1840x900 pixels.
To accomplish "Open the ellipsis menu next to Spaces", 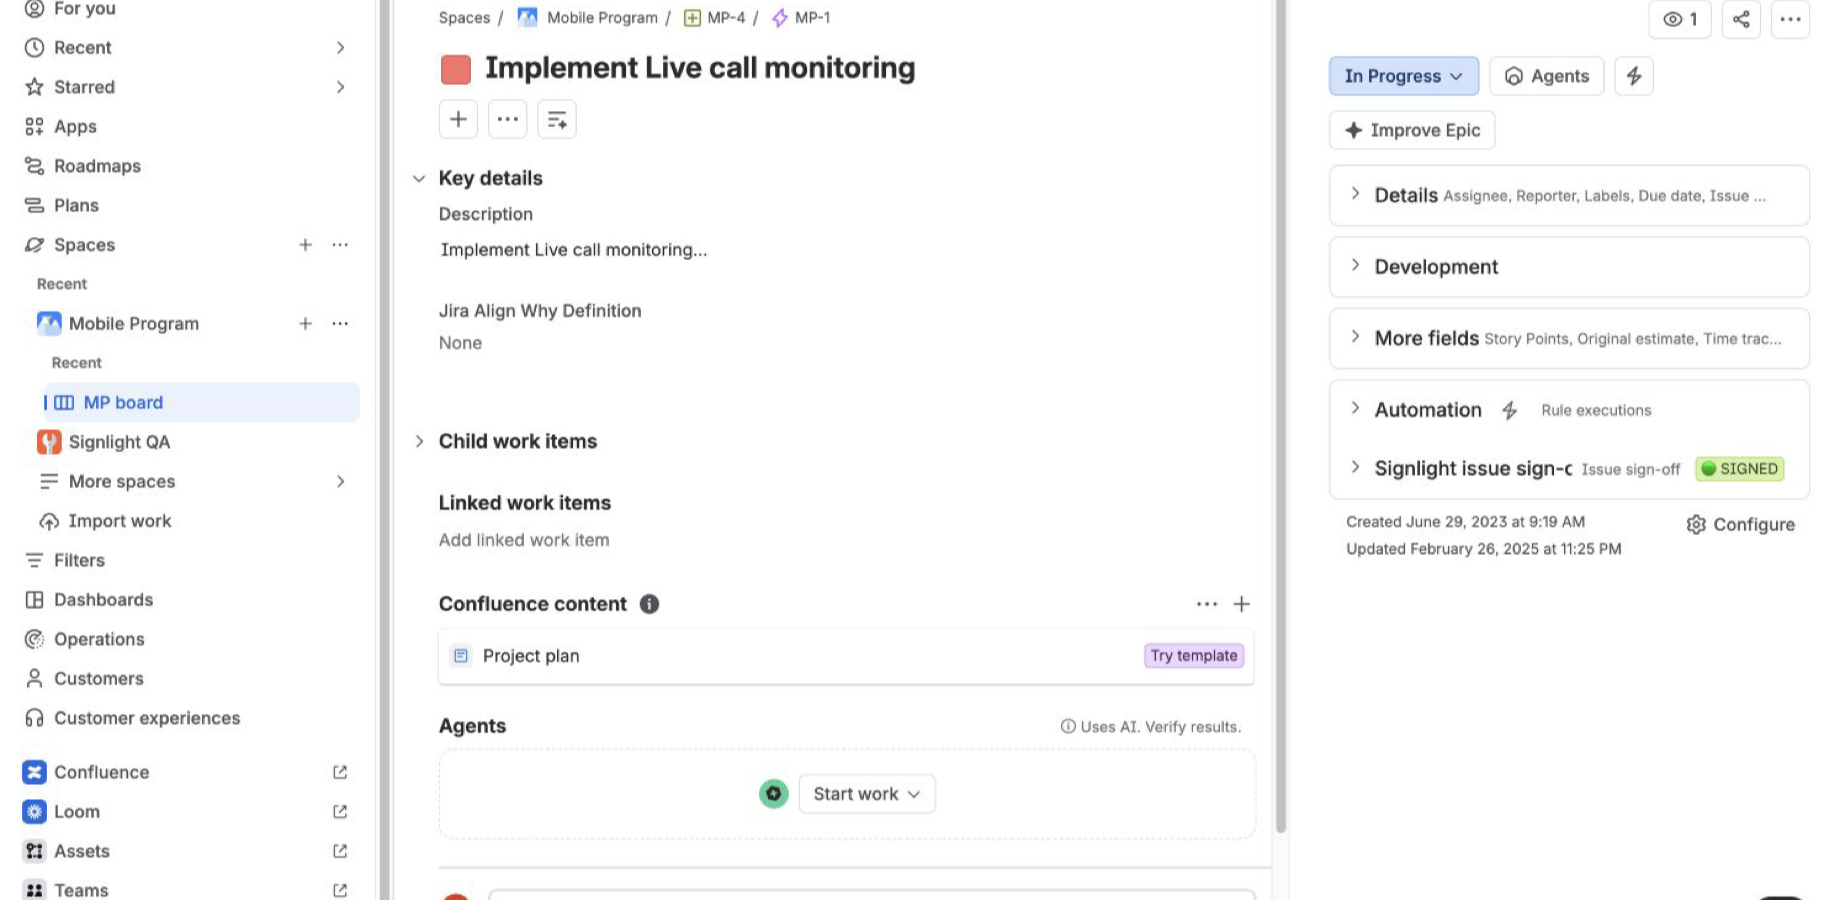I will click(x=340, y=245).
